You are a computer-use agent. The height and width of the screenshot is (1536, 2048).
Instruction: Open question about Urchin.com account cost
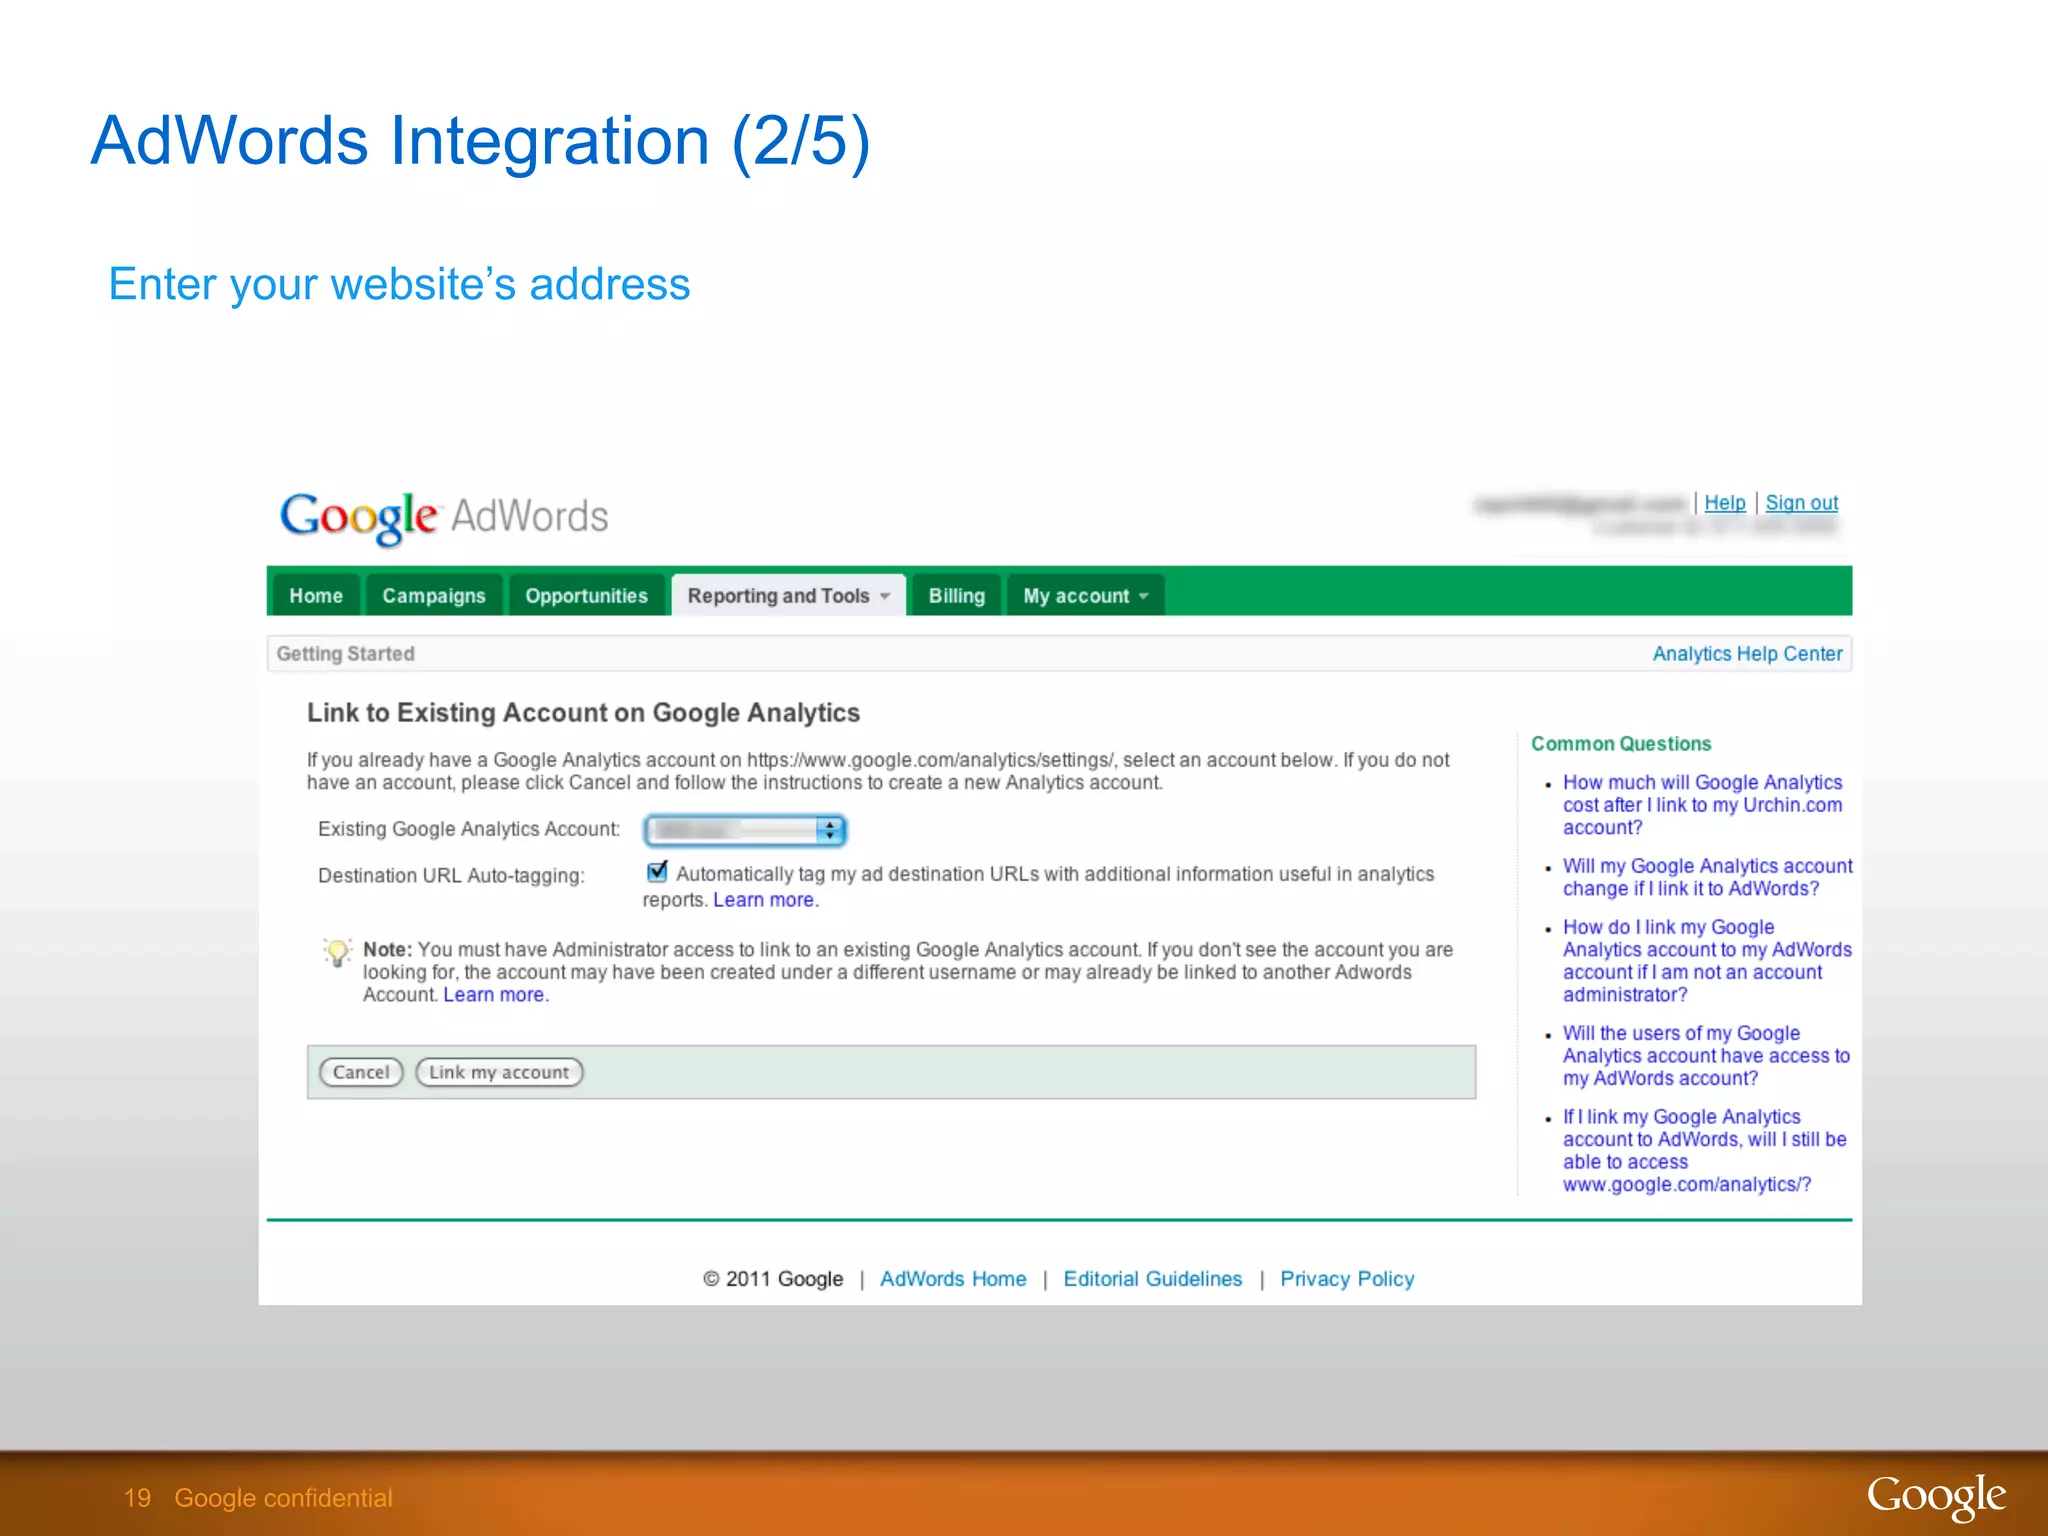tap(1702, 805)
